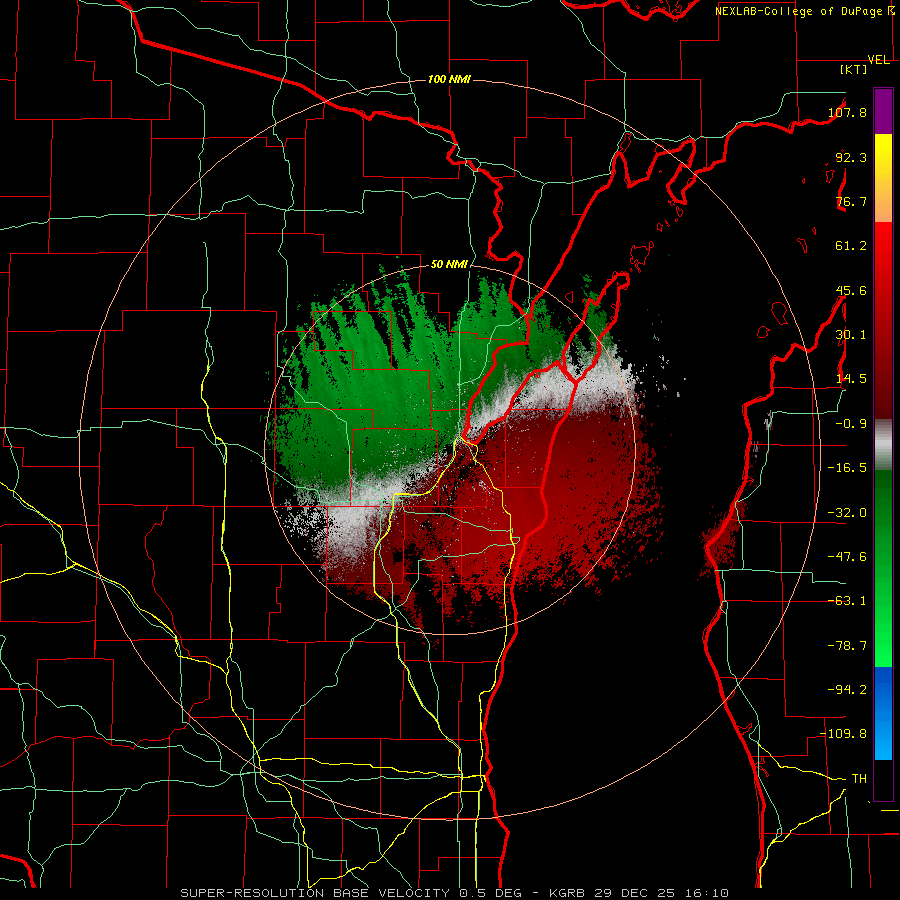Click the 14.5 legend value

click(851, 379)
